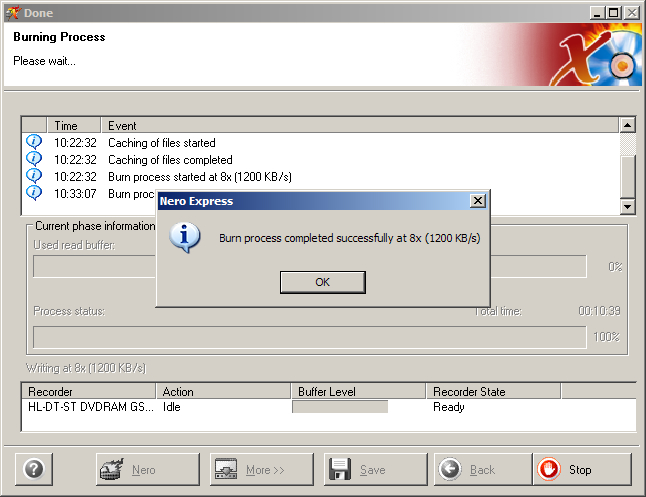Click 'Caching of files started' event text
The height and width of the screenshot is (497, 646).
tap(162, 143)
